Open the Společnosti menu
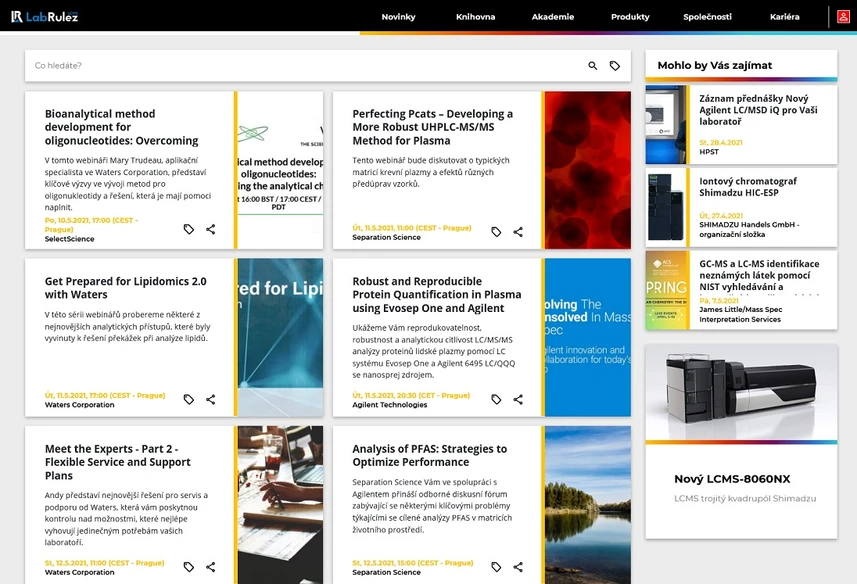 pyautogui.click(x=707, y=17)
